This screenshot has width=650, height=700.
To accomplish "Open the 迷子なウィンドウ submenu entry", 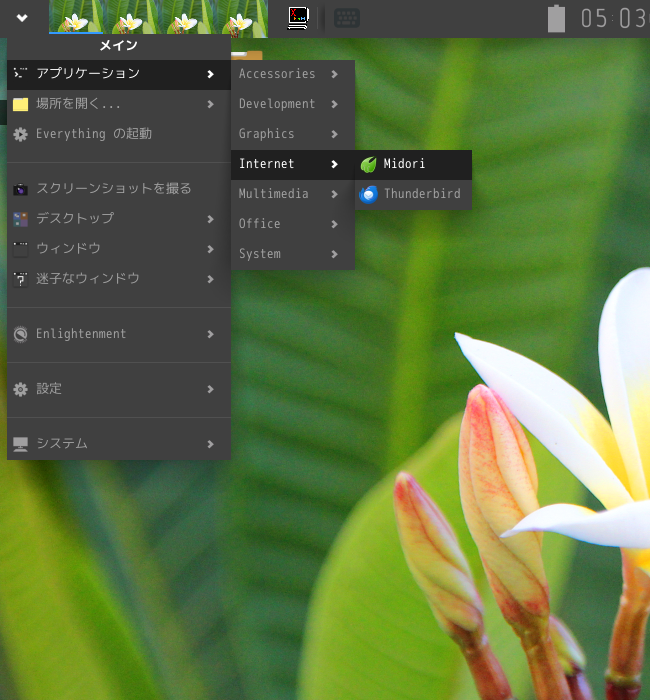I will pyautogui.click(x=119, y=279).
